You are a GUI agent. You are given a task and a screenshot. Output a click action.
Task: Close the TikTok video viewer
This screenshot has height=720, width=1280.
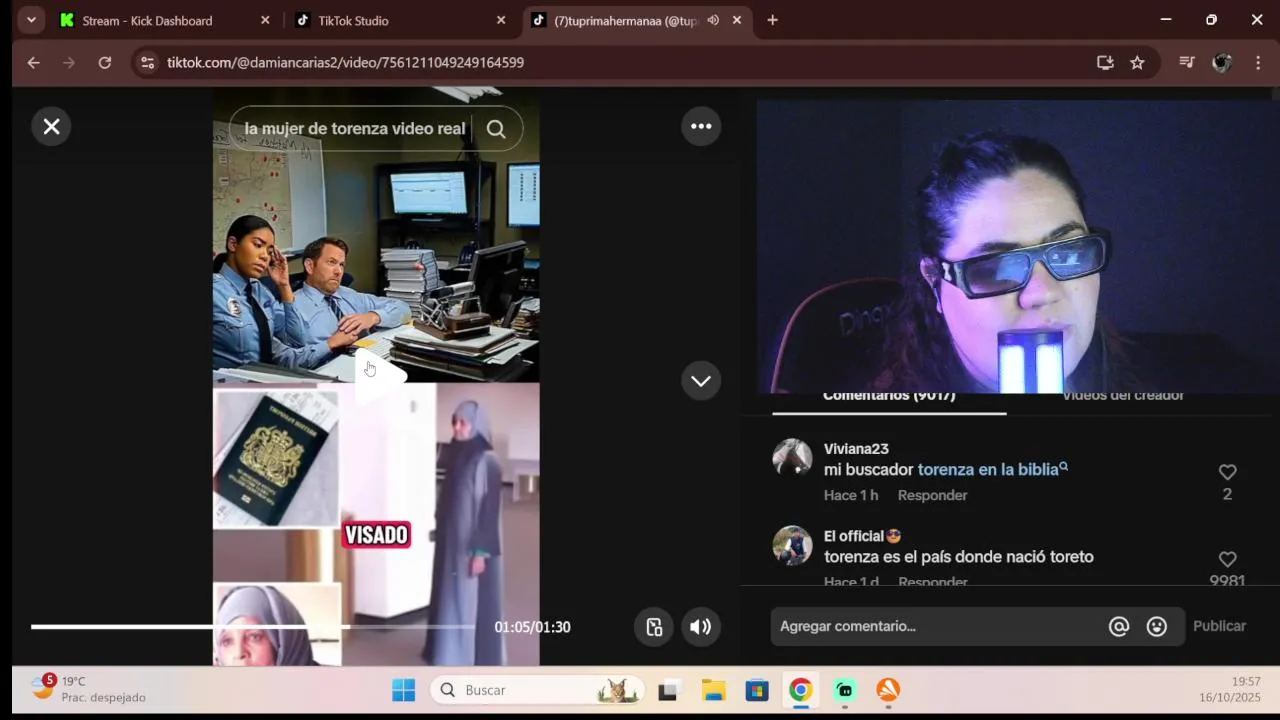51,126
